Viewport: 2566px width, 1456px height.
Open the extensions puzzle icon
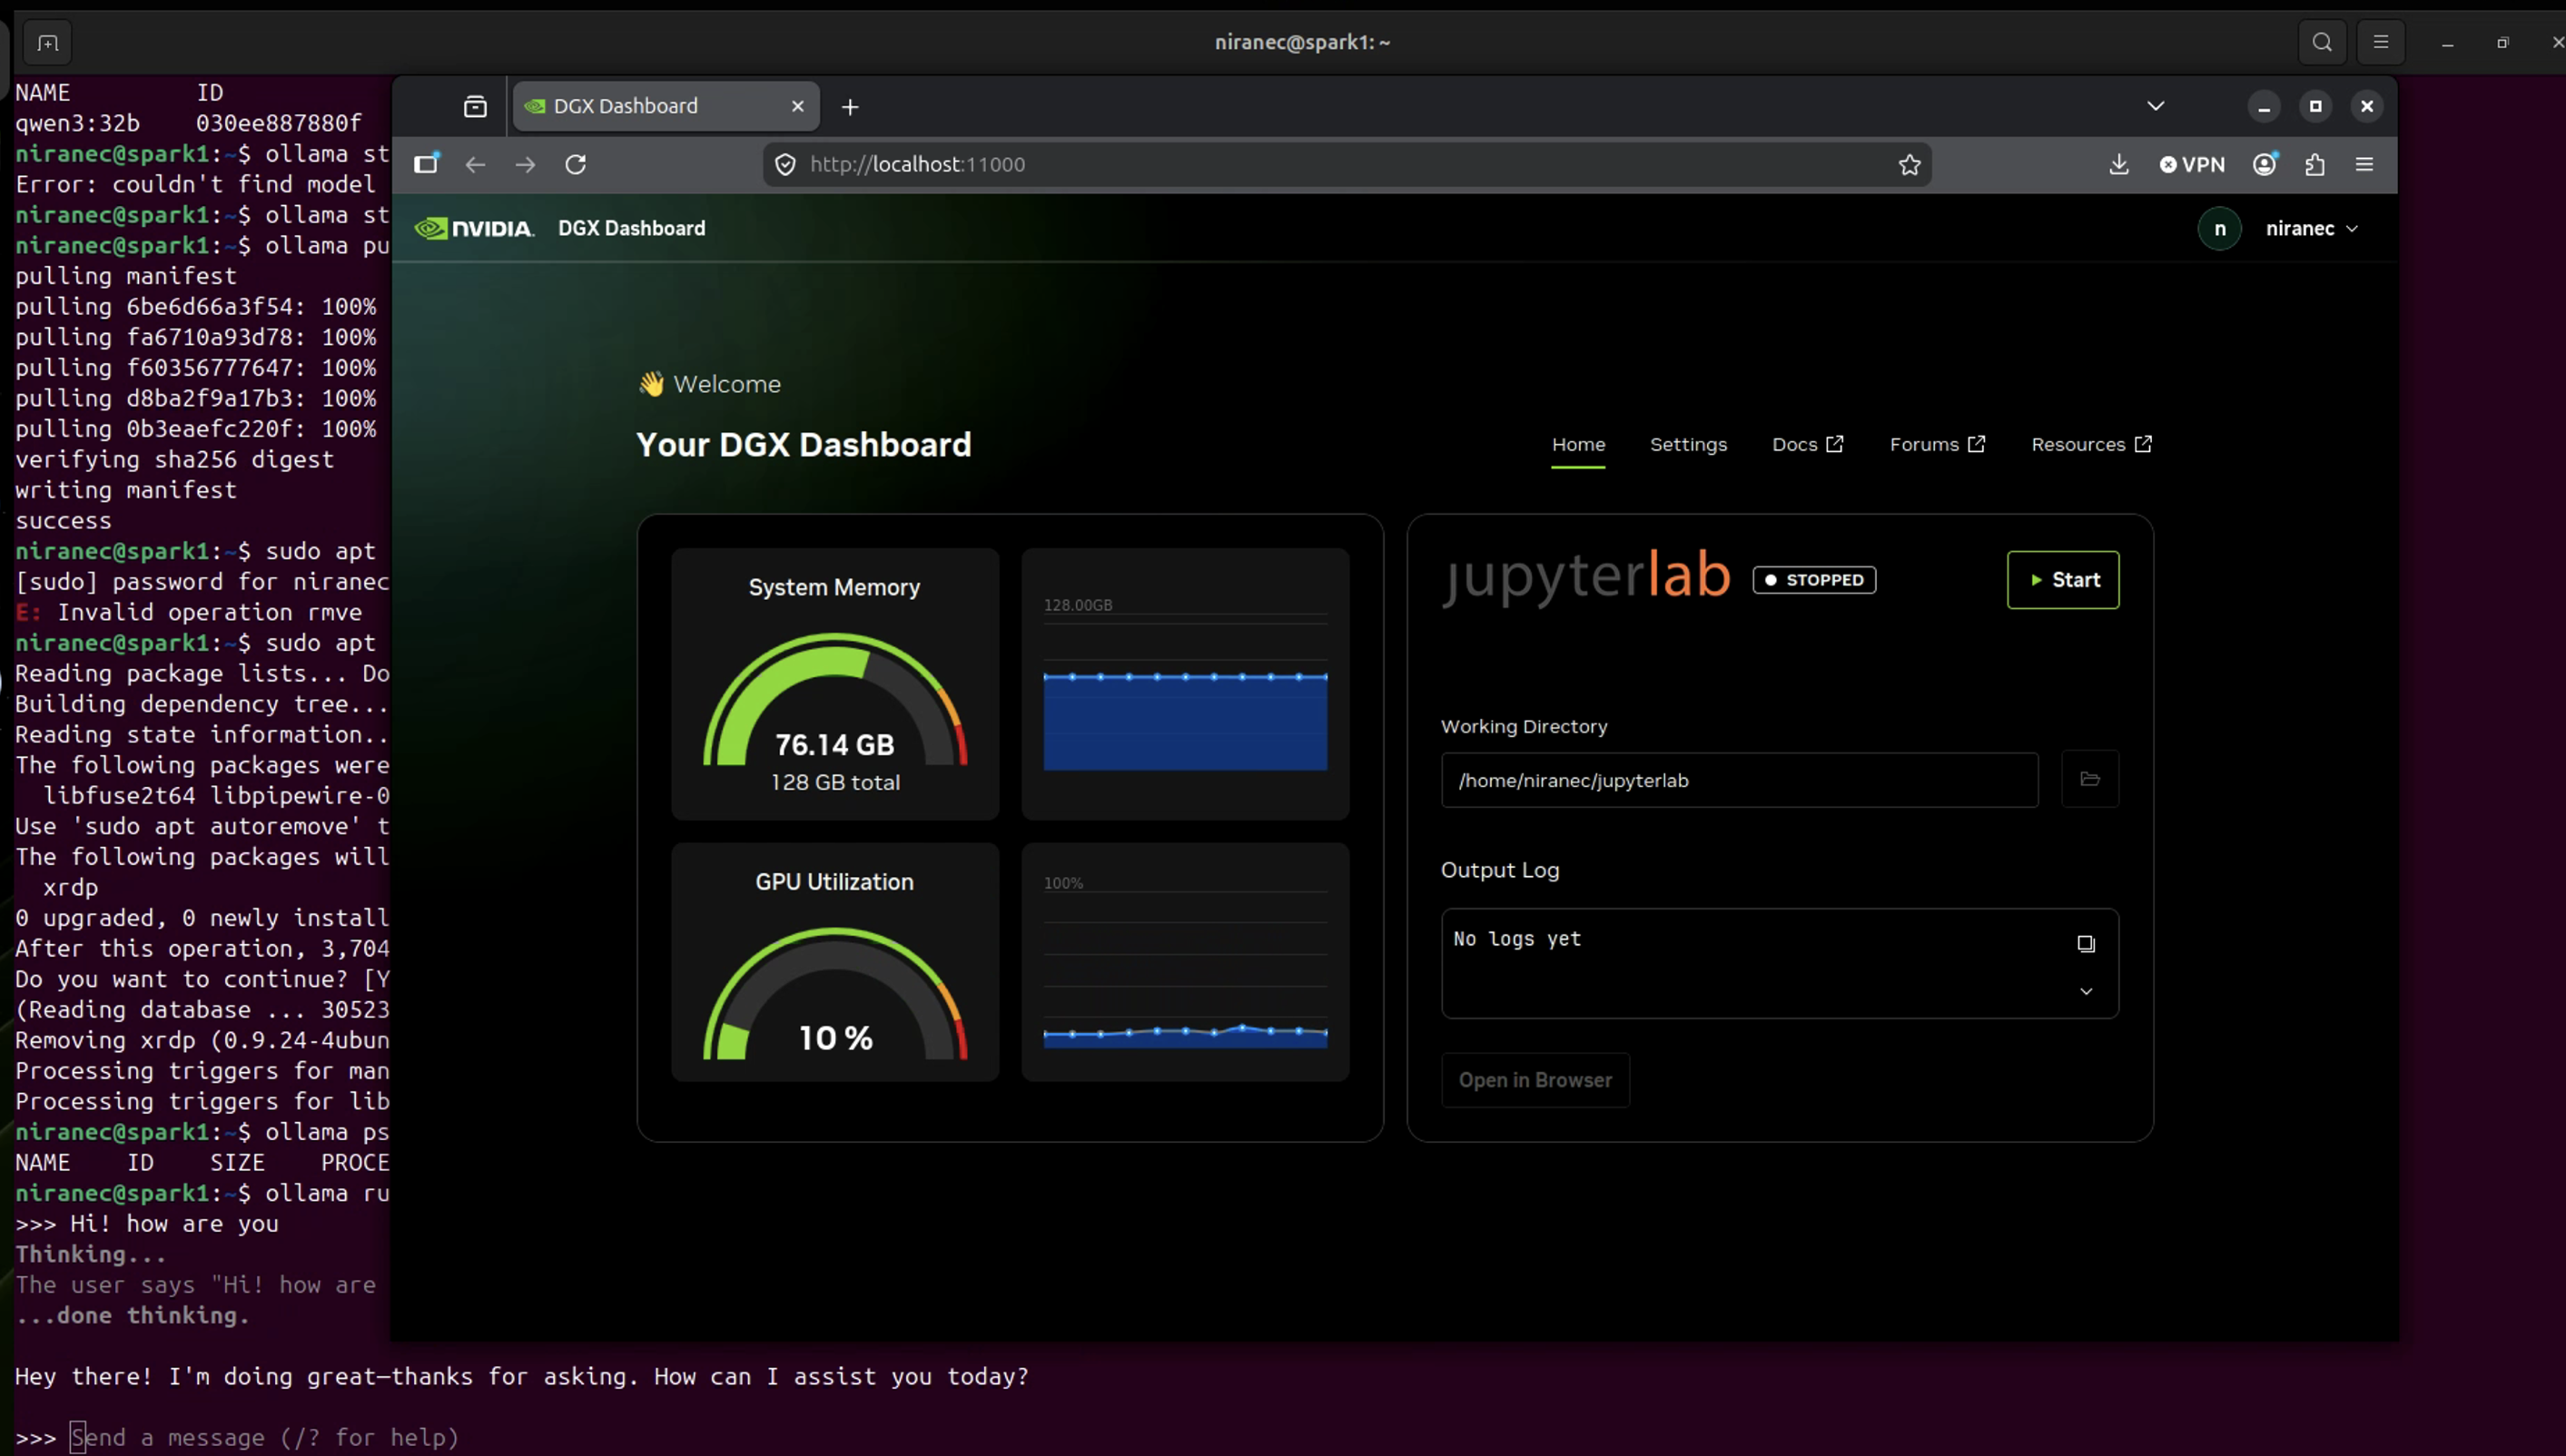coord(2315,164)
